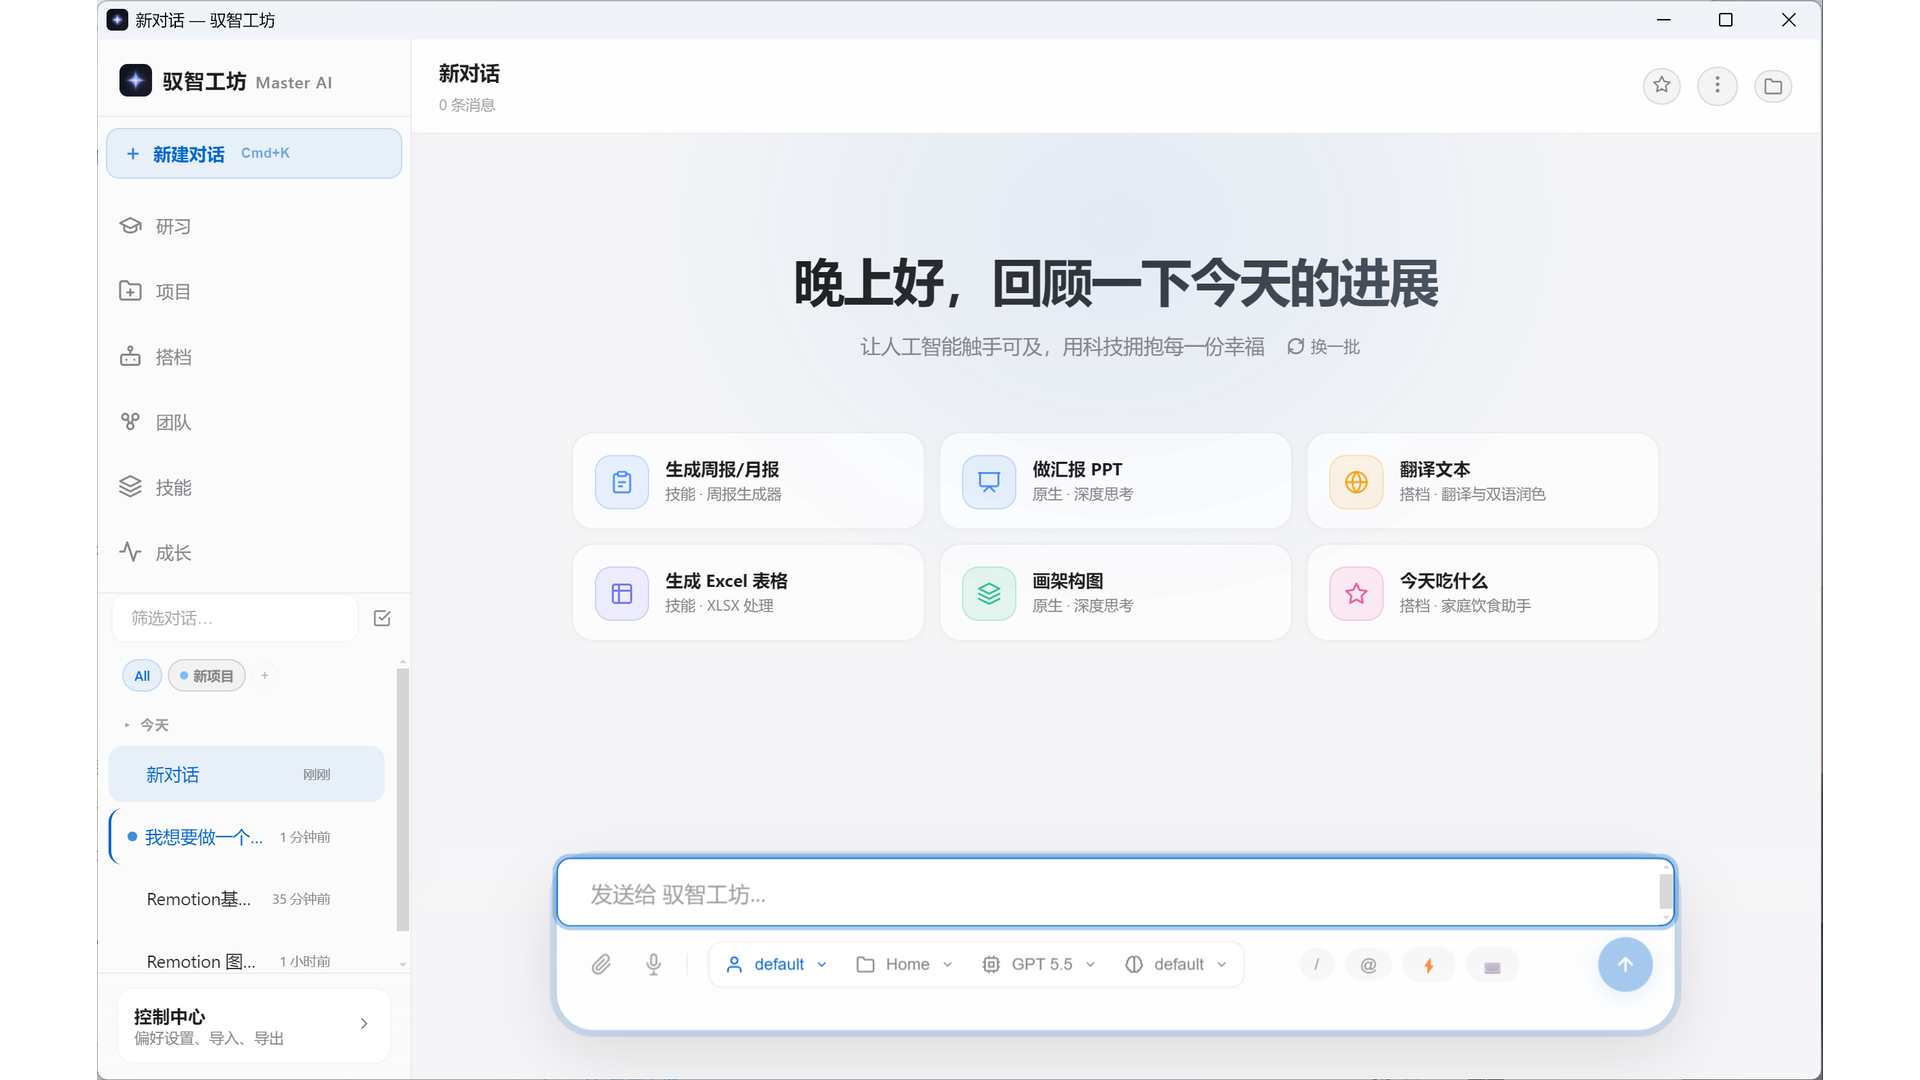Click the slash command icon
The image size is (1920, 1080).
(x=1316, y=965)
